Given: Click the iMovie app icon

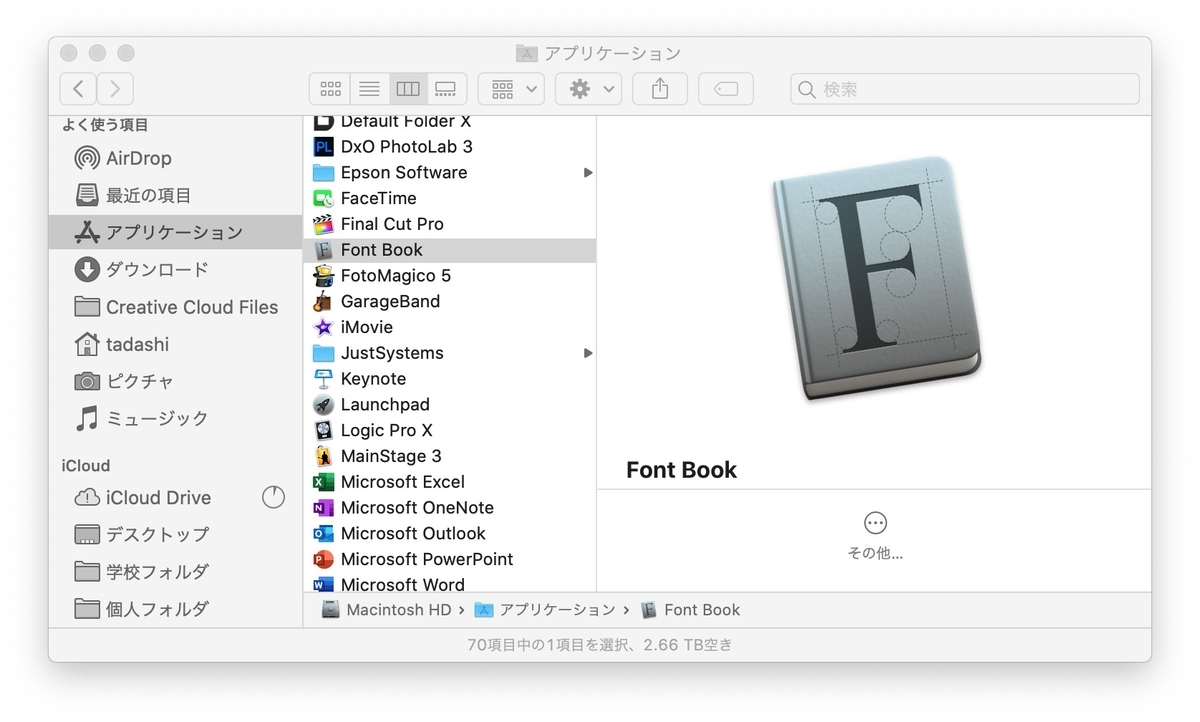Looking at the screenshot, I should pos(323,327).
